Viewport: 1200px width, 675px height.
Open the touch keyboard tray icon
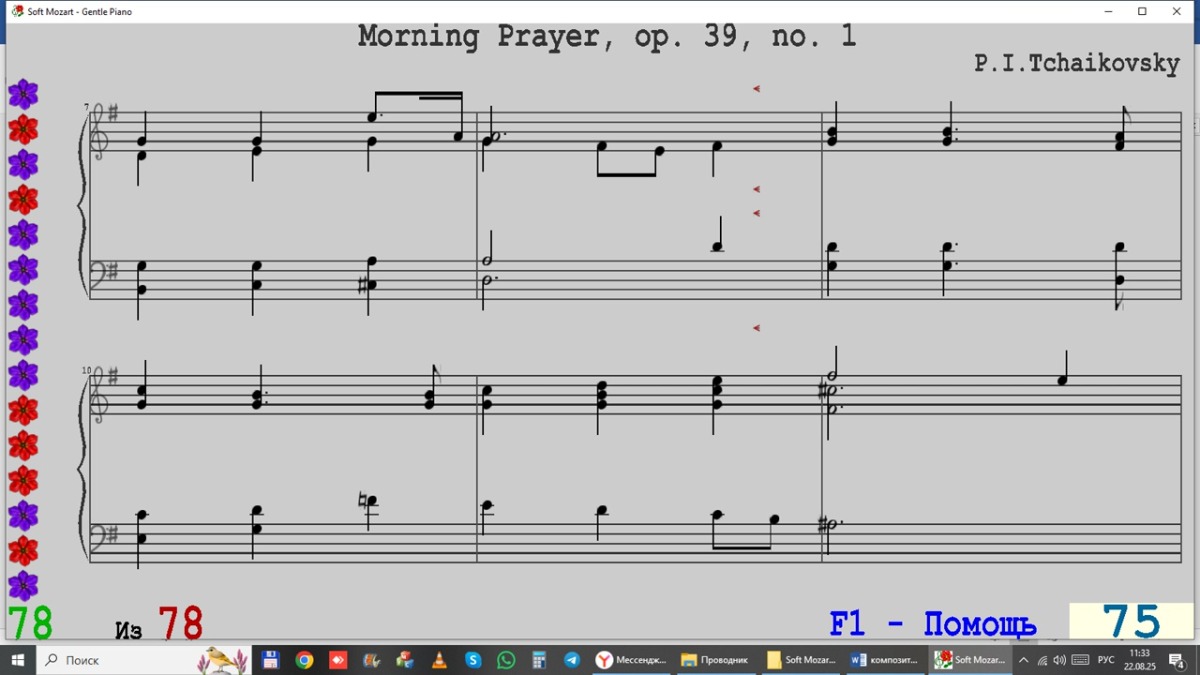tap(1081, 660)
